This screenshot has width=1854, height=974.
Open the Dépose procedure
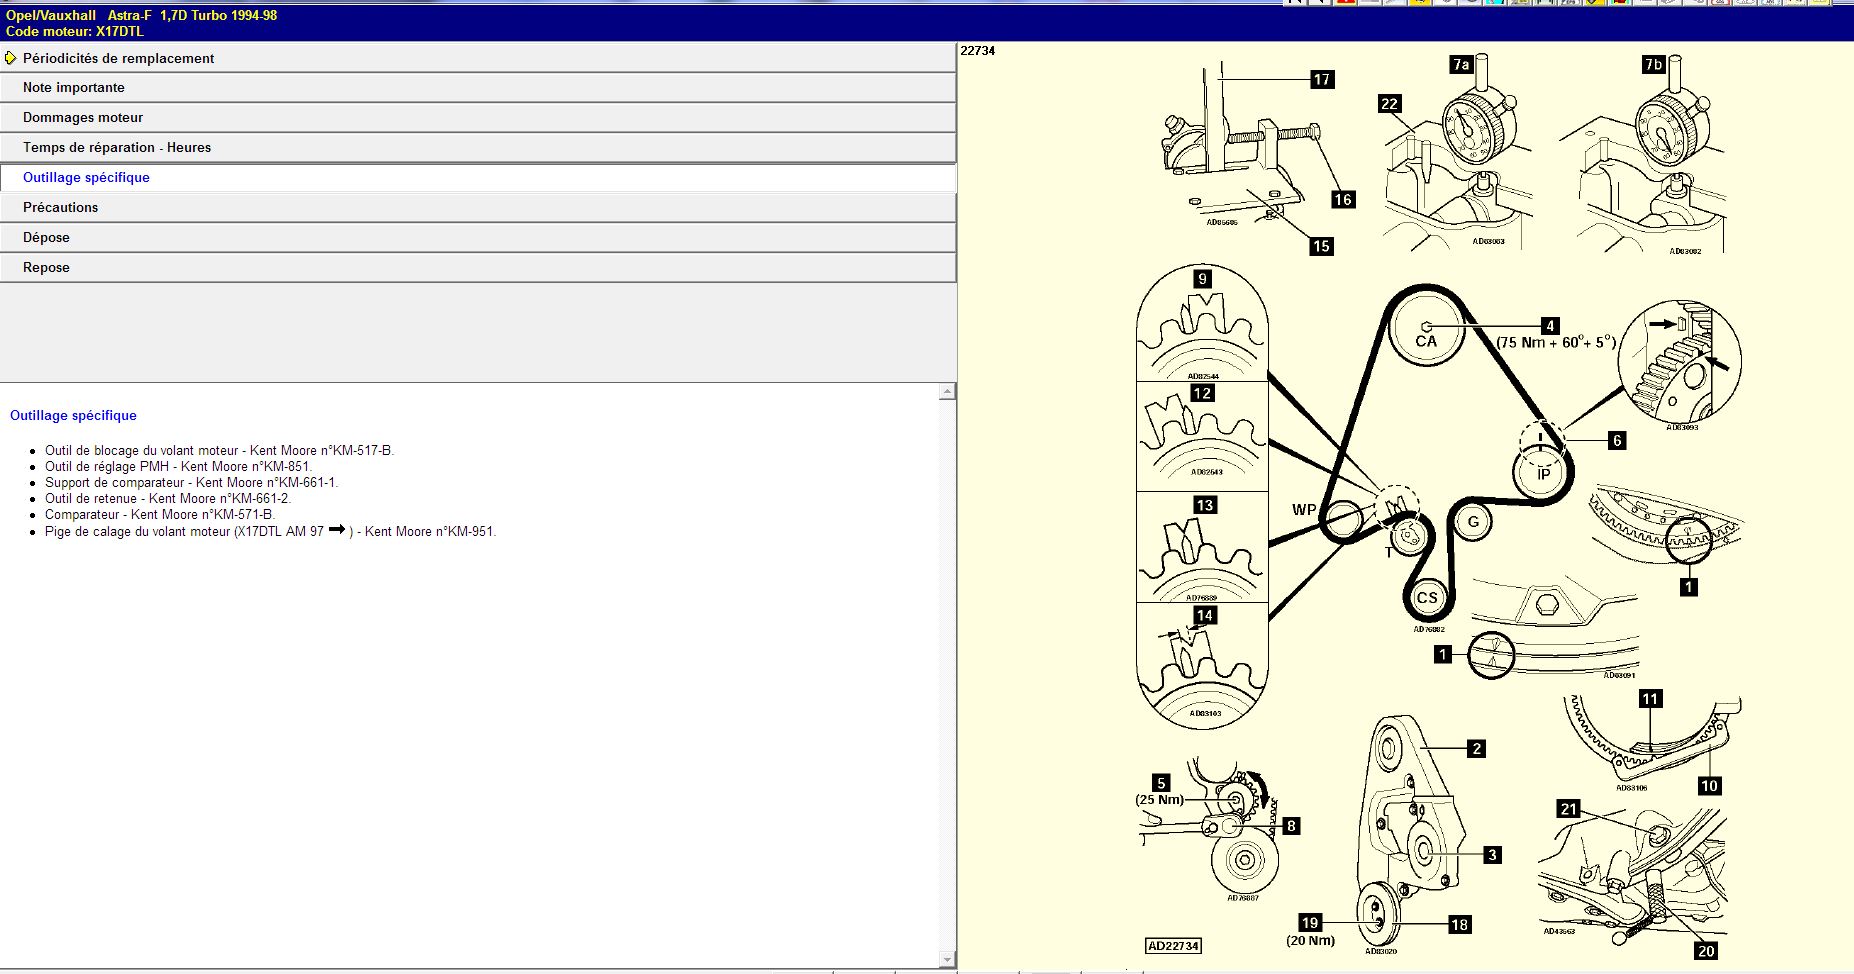[46, 238]
